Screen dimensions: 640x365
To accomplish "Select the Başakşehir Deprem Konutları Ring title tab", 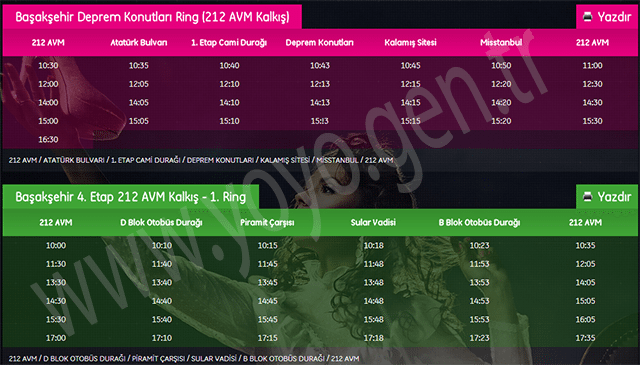I will [x=152, y=17].
